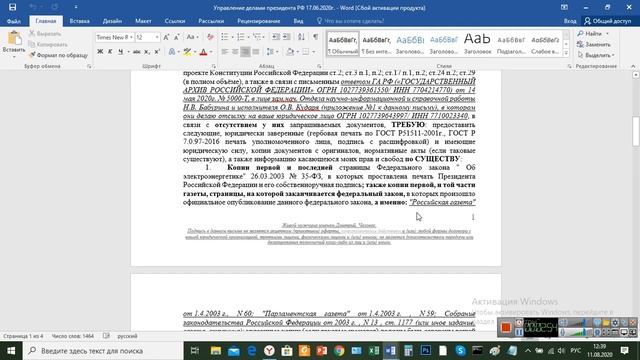Open the Font dialog launcher in the Шрифт group
The width and height of the screenshot is (640, 360).
click(x=213, y=66)
